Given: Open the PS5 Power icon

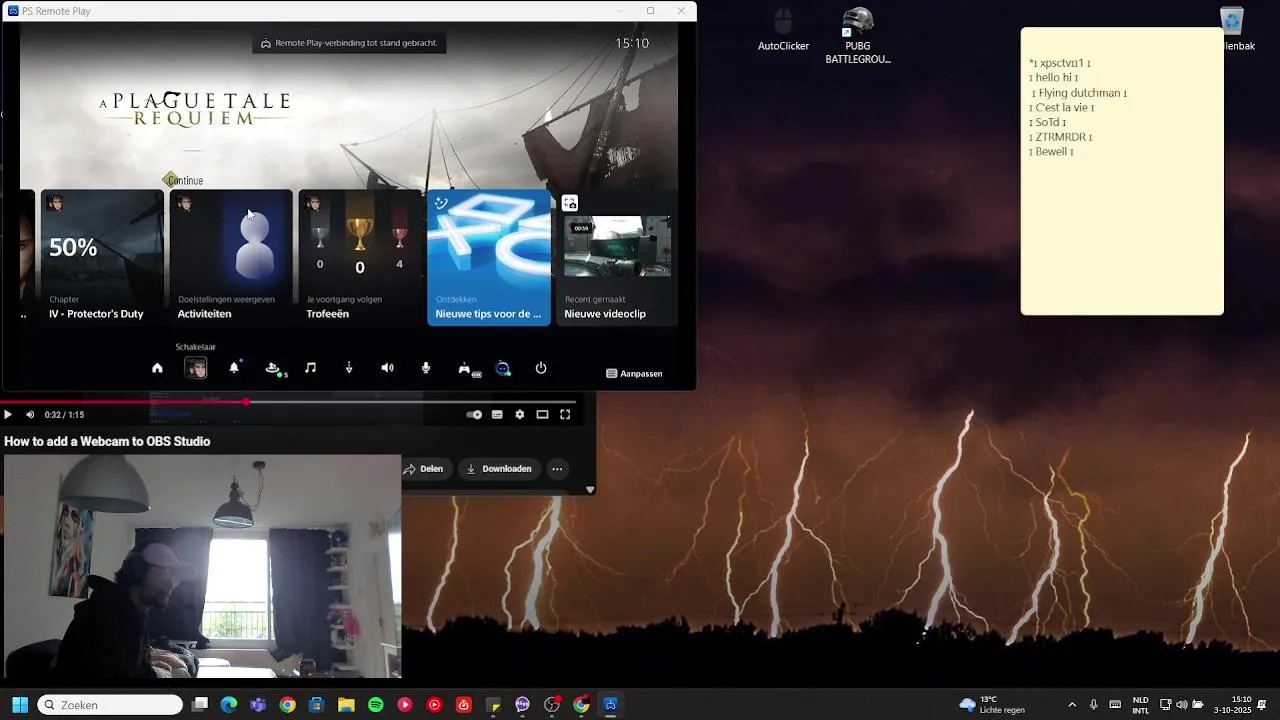Looking at the screenshot, I should click(541, 368).
